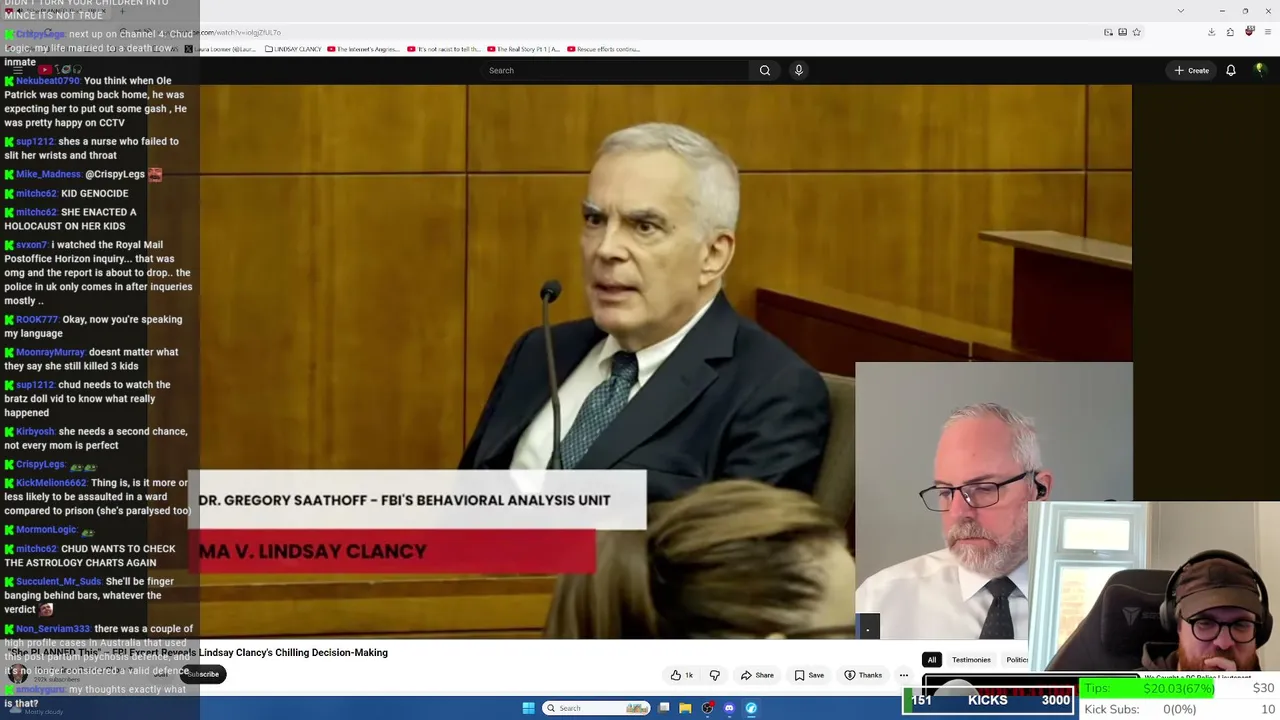Click the Windows taskbar search box
The height and width of the screenshot is (720, 1280).
[x=597, y=708]
